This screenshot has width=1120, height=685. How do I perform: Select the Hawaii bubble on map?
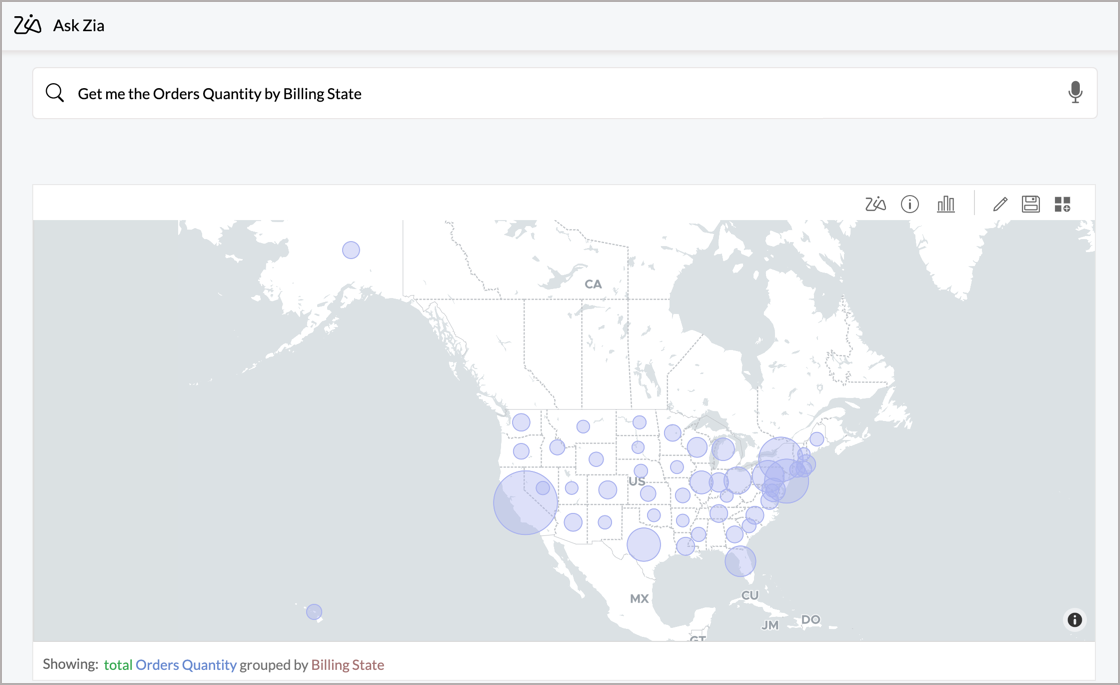314,612
